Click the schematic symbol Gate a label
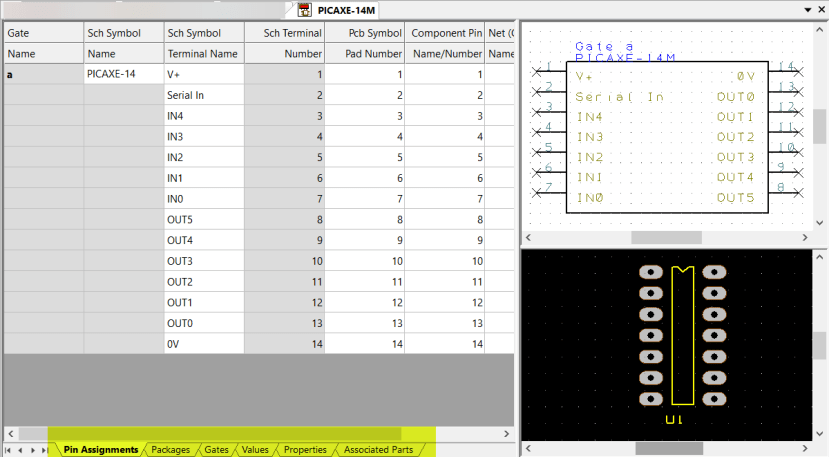The width and height of the screenshot is (829, 457). point(604,47)
